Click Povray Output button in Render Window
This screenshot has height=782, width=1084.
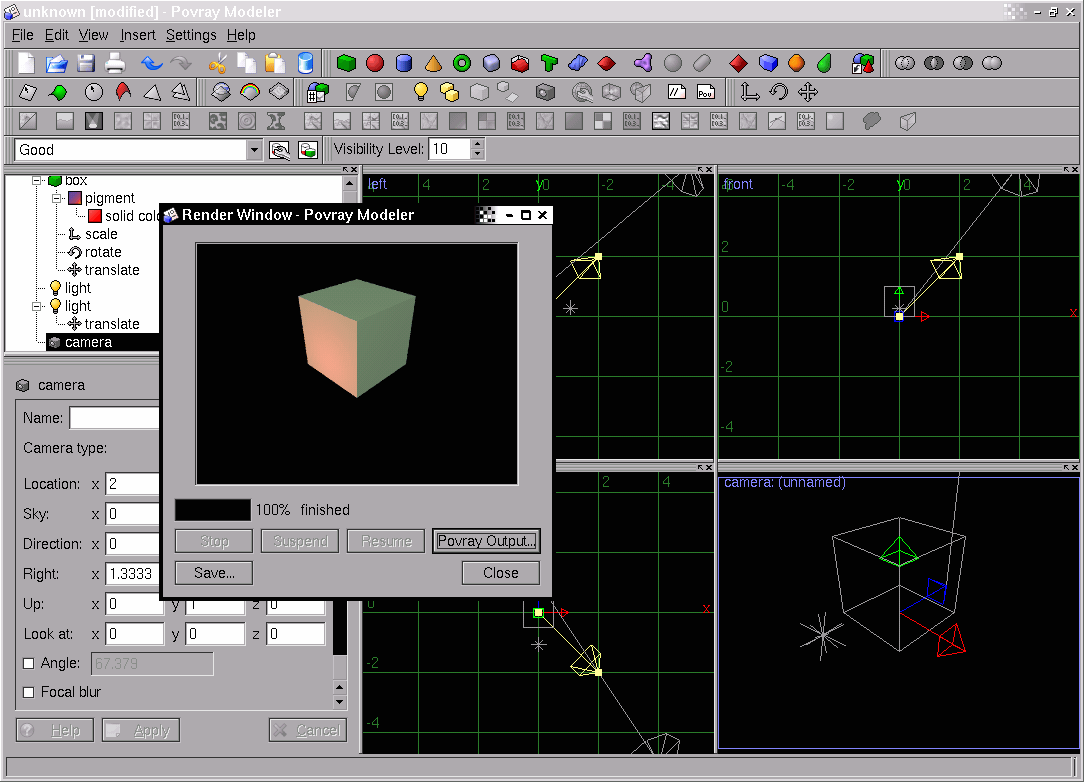[486, 541]
